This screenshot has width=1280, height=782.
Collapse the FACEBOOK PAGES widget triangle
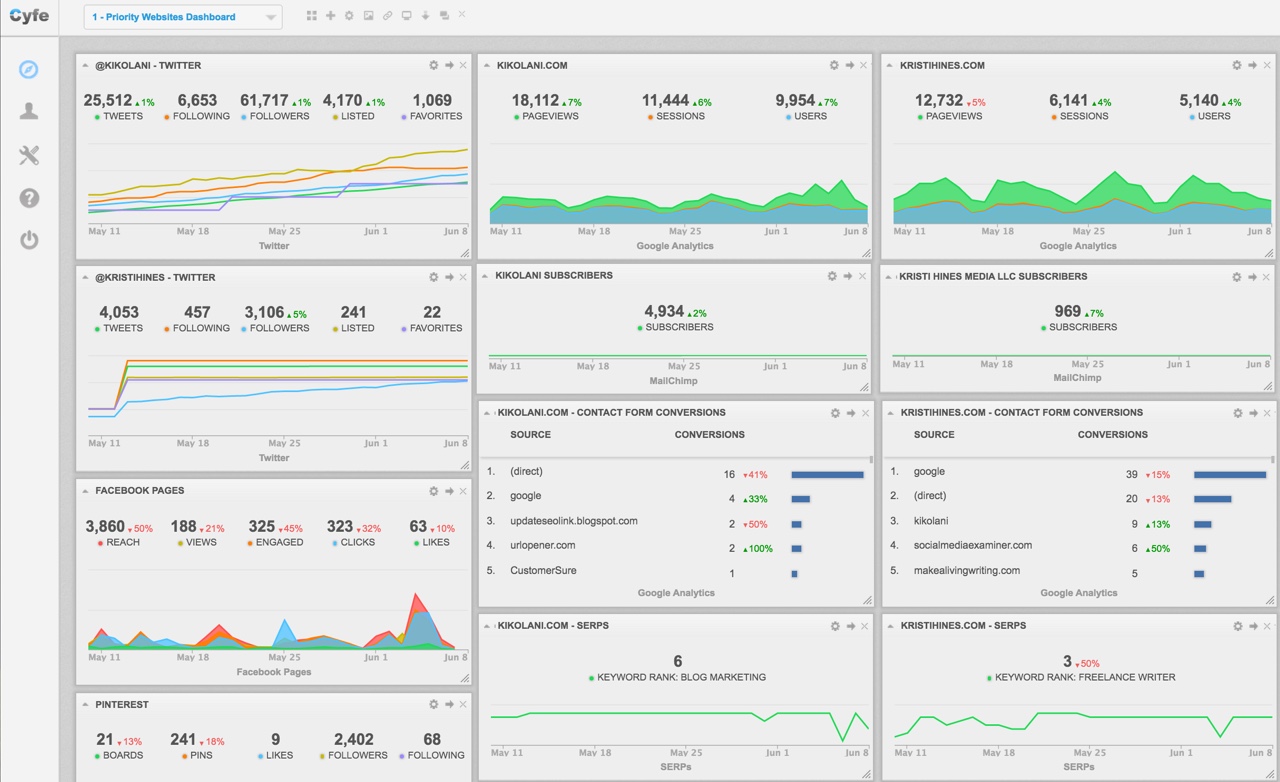[x=84, y=491]
